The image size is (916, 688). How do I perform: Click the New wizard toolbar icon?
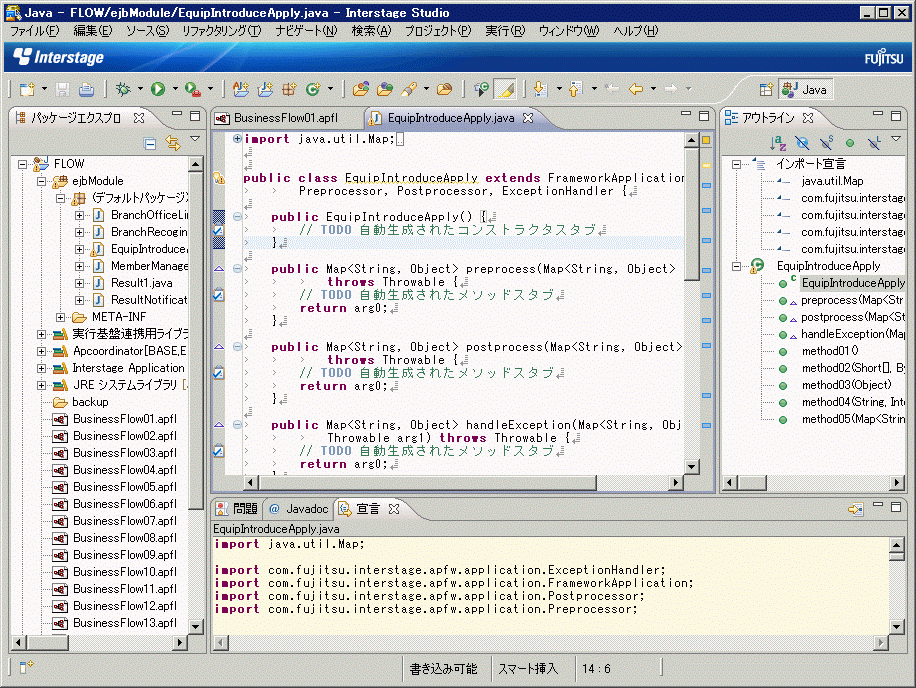[27, 89]
